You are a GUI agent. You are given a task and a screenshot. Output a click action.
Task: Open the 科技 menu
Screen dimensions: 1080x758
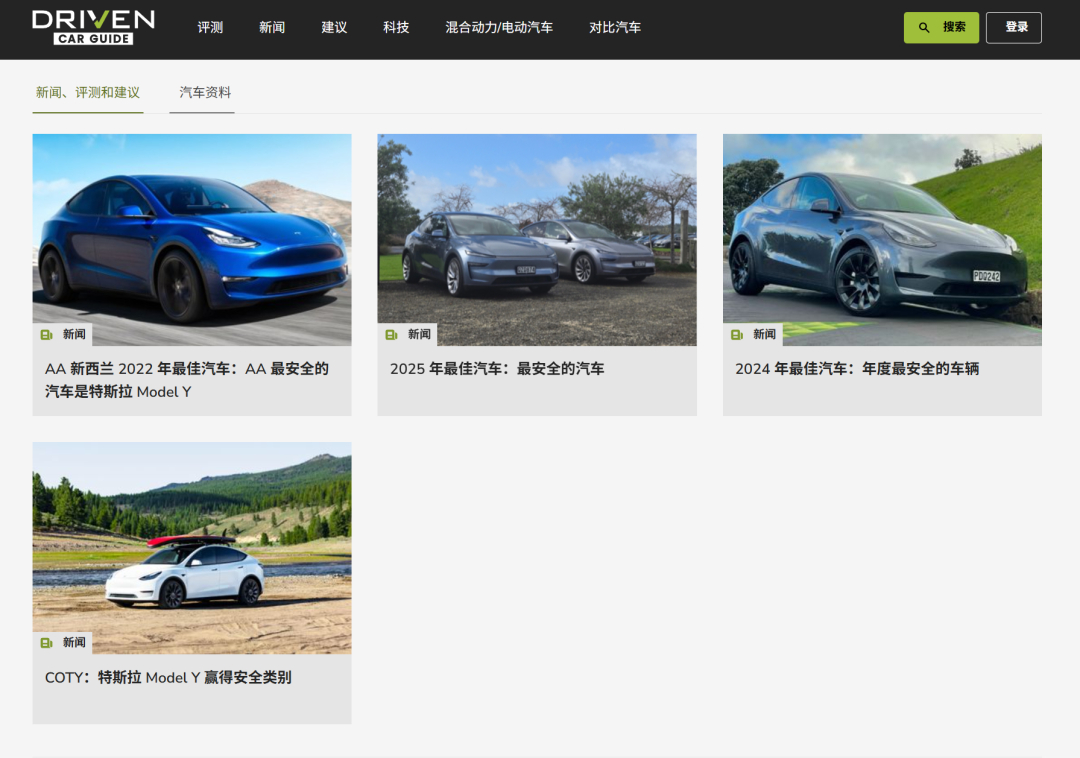(396, 28)
